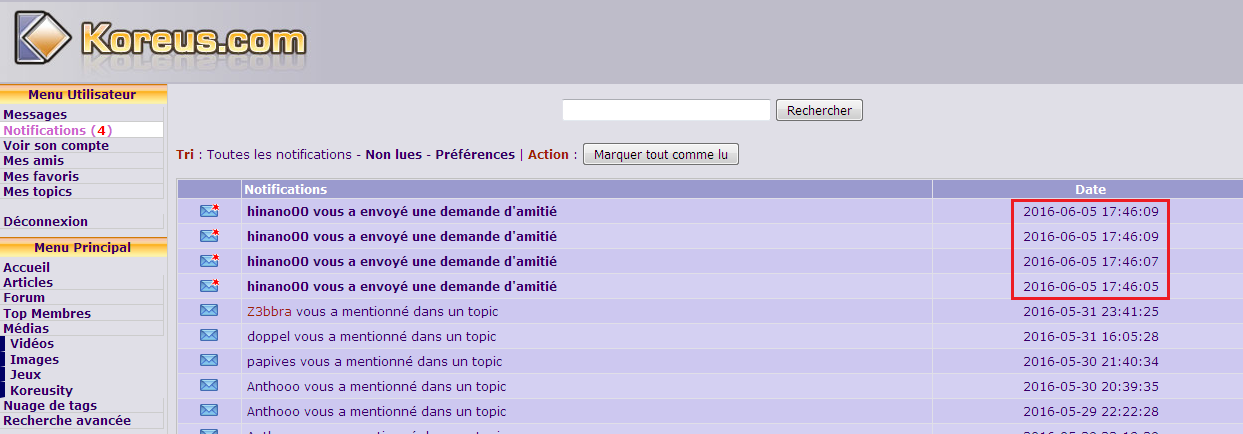The image size is (1243, 434).
Task: Click the Koreus.com logo
Action: [160, 40]
